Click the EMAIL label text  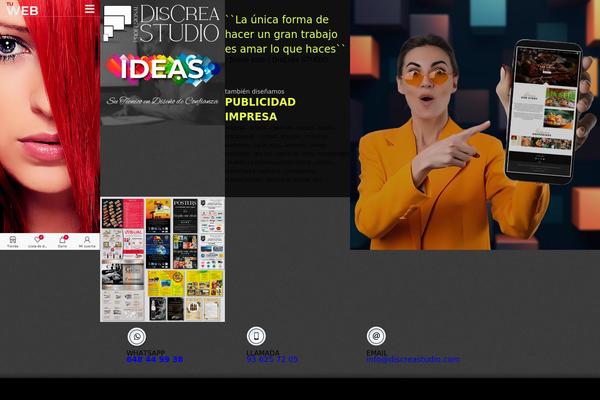(377, 353)
